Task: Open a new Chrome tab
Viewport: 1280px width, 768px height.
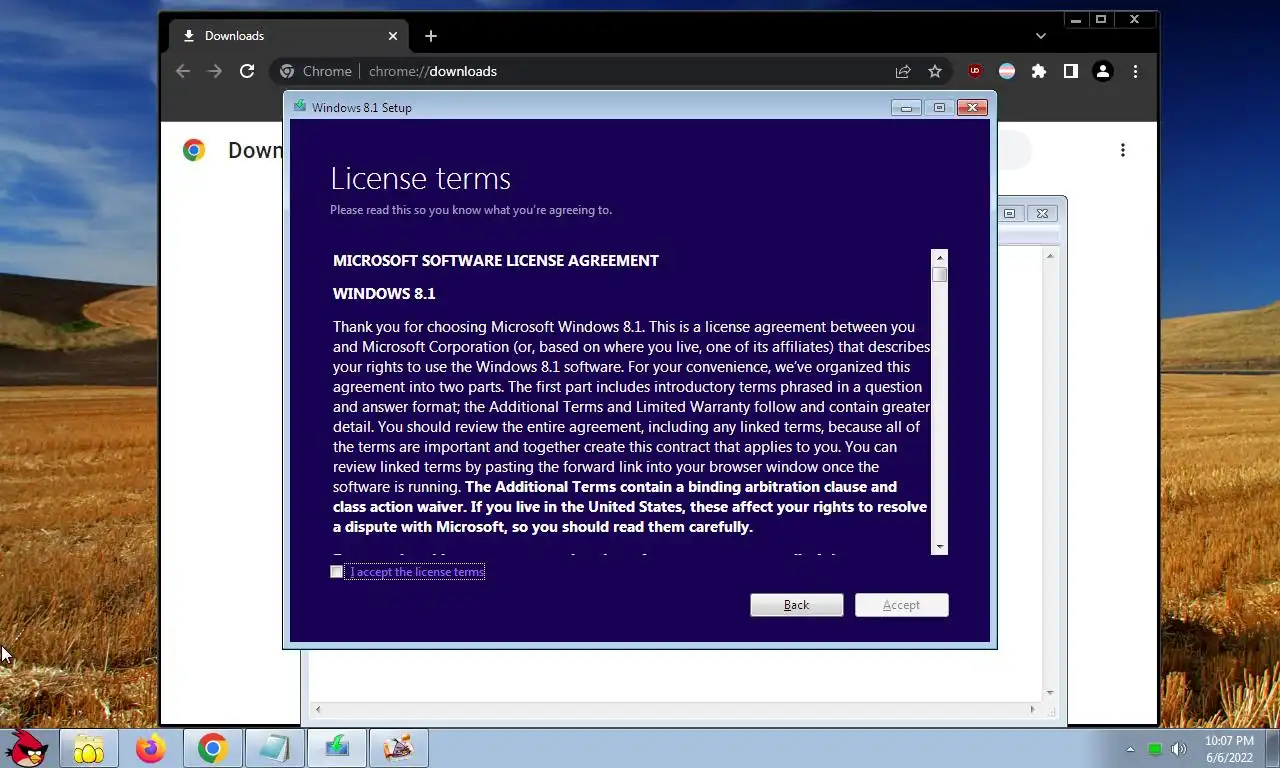Action: coord(431,36)
